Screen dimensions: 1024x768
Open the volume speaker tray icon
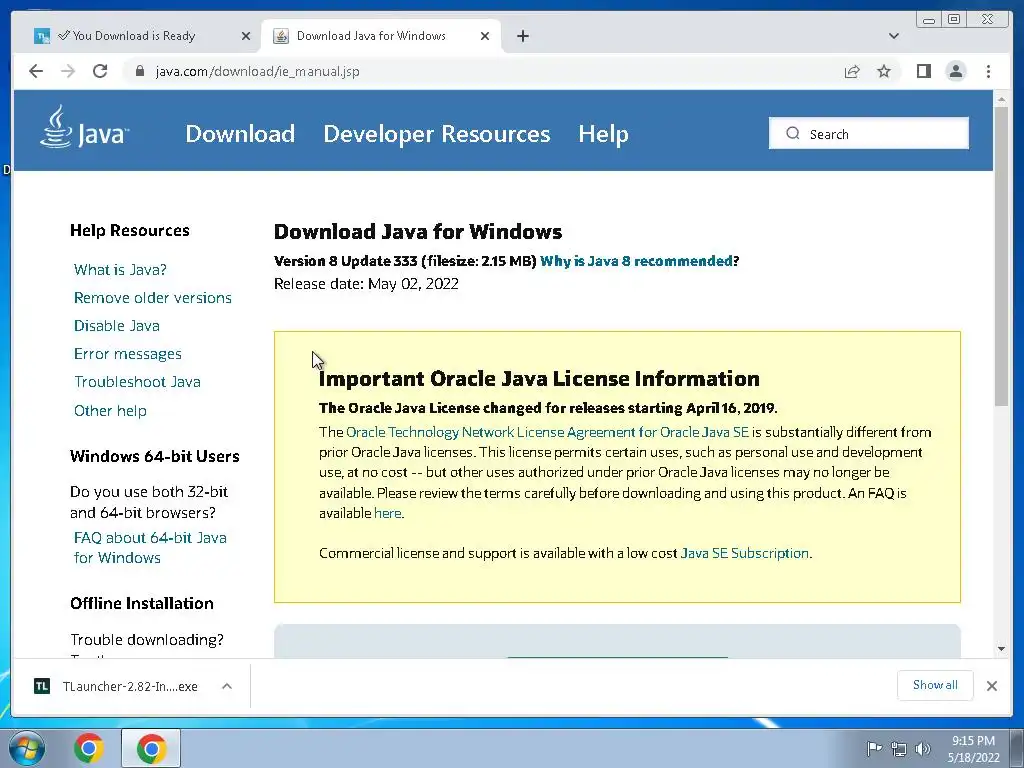pyautogui.click(x=923, y=749)
